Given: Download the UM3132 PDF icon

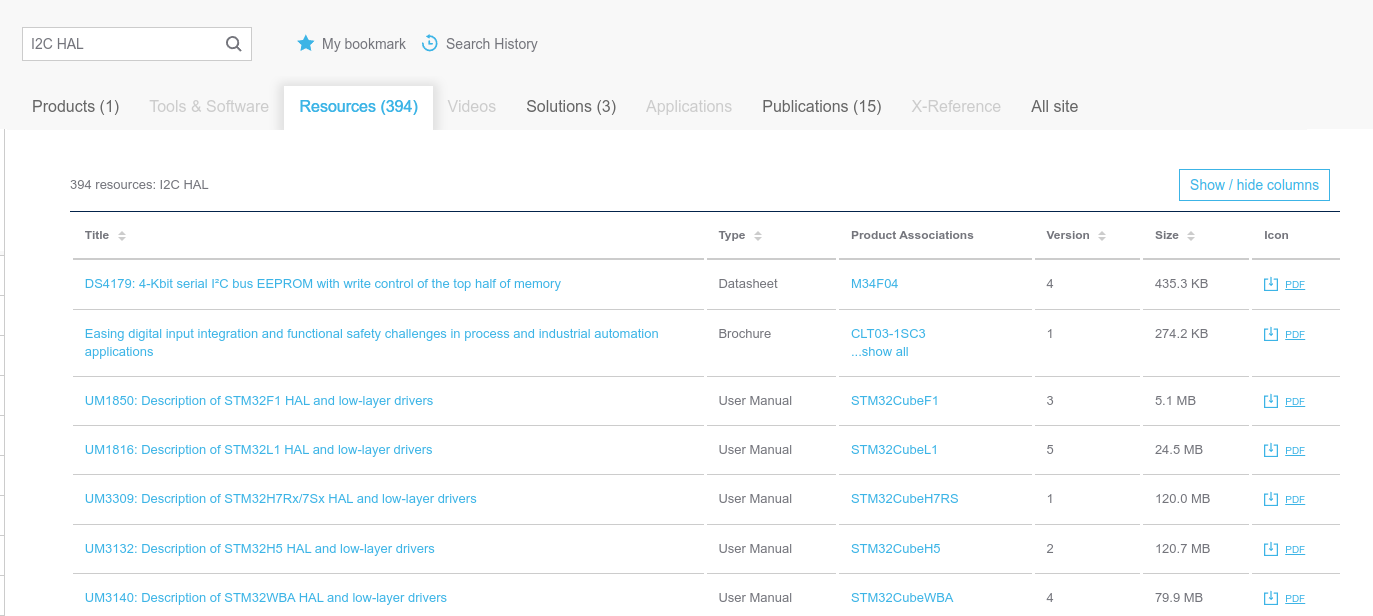Looking at the screenshot, I should coord(1271,549).
